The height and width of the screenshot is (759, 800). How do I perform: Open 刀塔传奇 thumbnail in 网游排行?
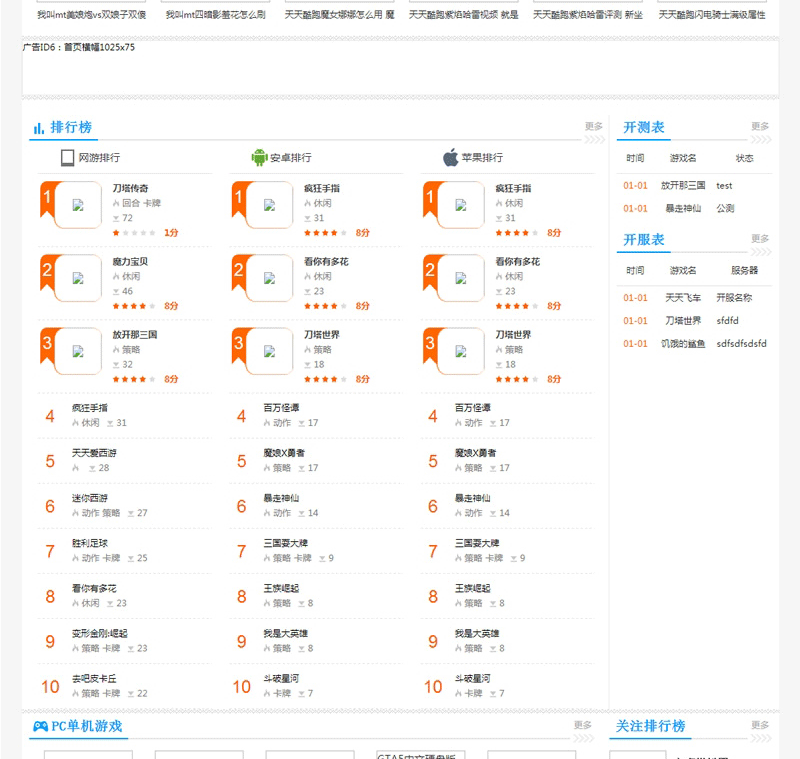78,205
